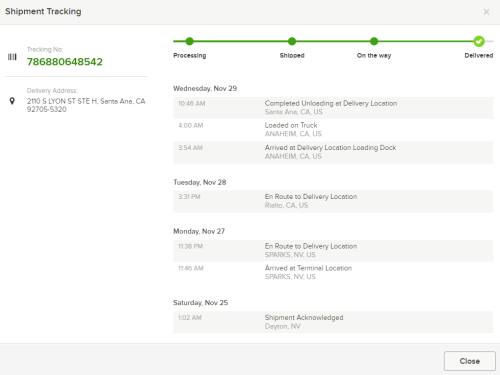
Task: Select the Loaded on Truck entry
Action: (333, 130)
